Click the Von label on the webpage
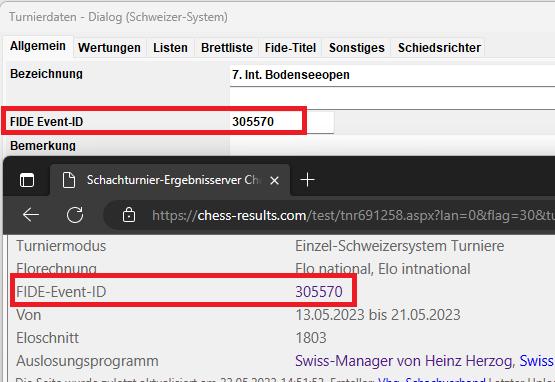Image resolution: width=555 pixels, height=382 pixels. [28, 315]
